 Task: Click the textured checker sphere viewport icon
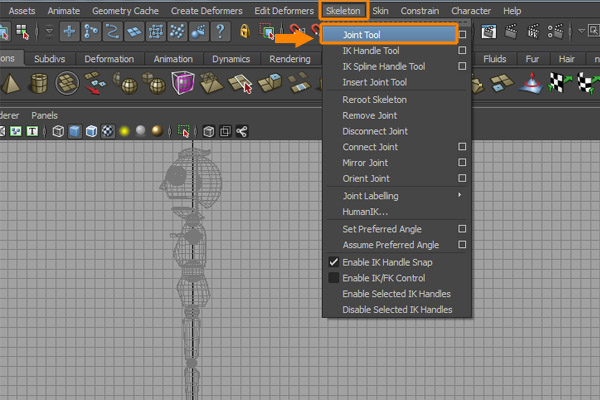coord(107,131)
